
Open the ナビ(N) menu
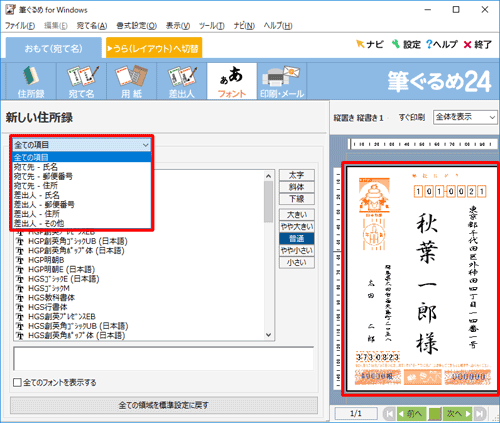pyautogui.click(x=244, y=26)
